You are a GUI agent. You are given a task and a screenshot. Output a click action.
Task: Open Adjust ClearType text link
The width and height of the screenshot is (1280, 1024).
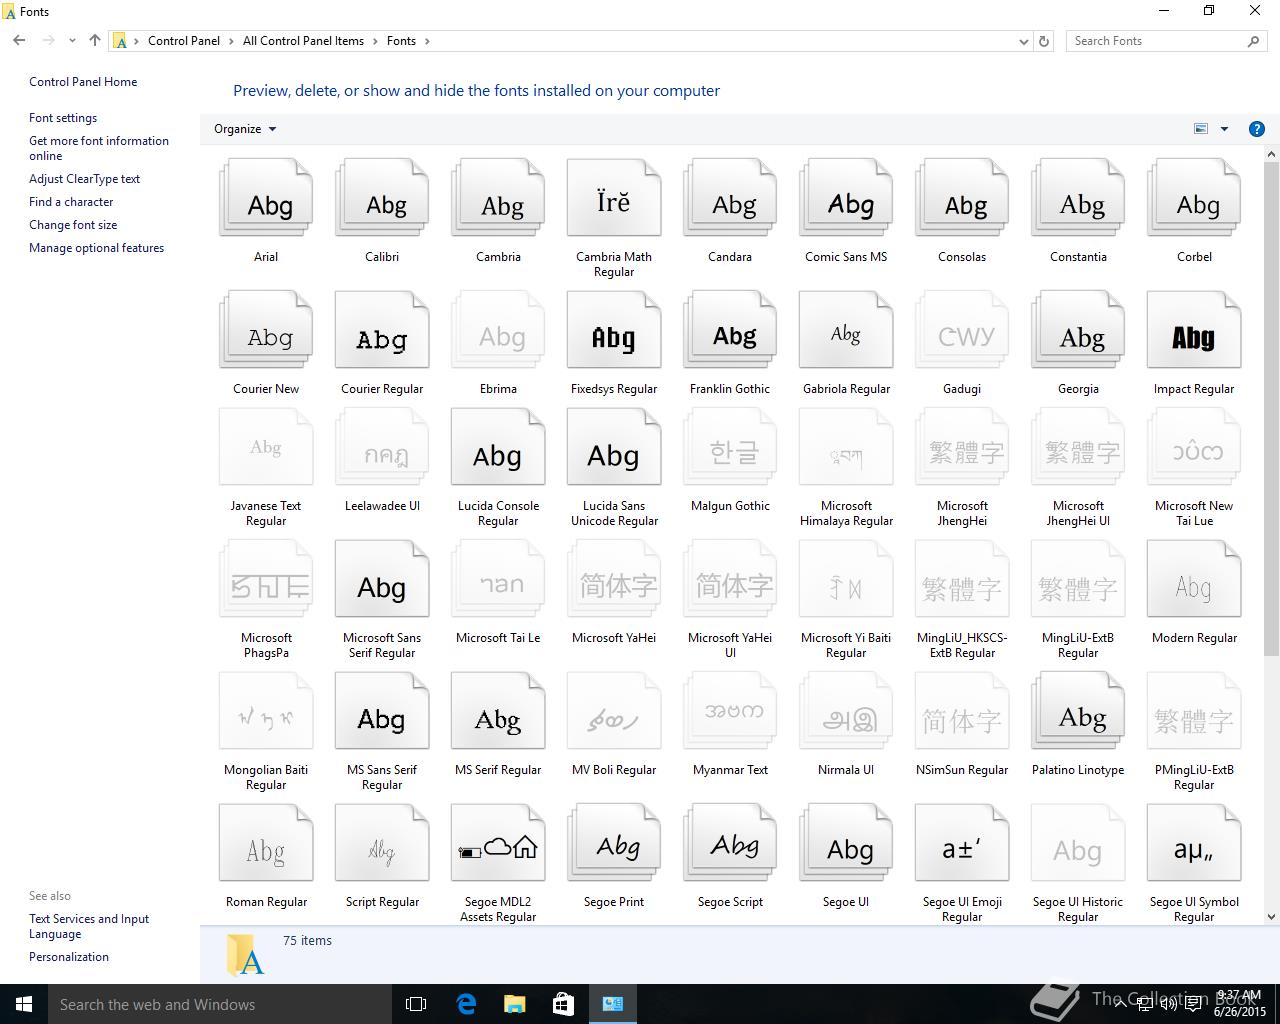pos(85,179)
